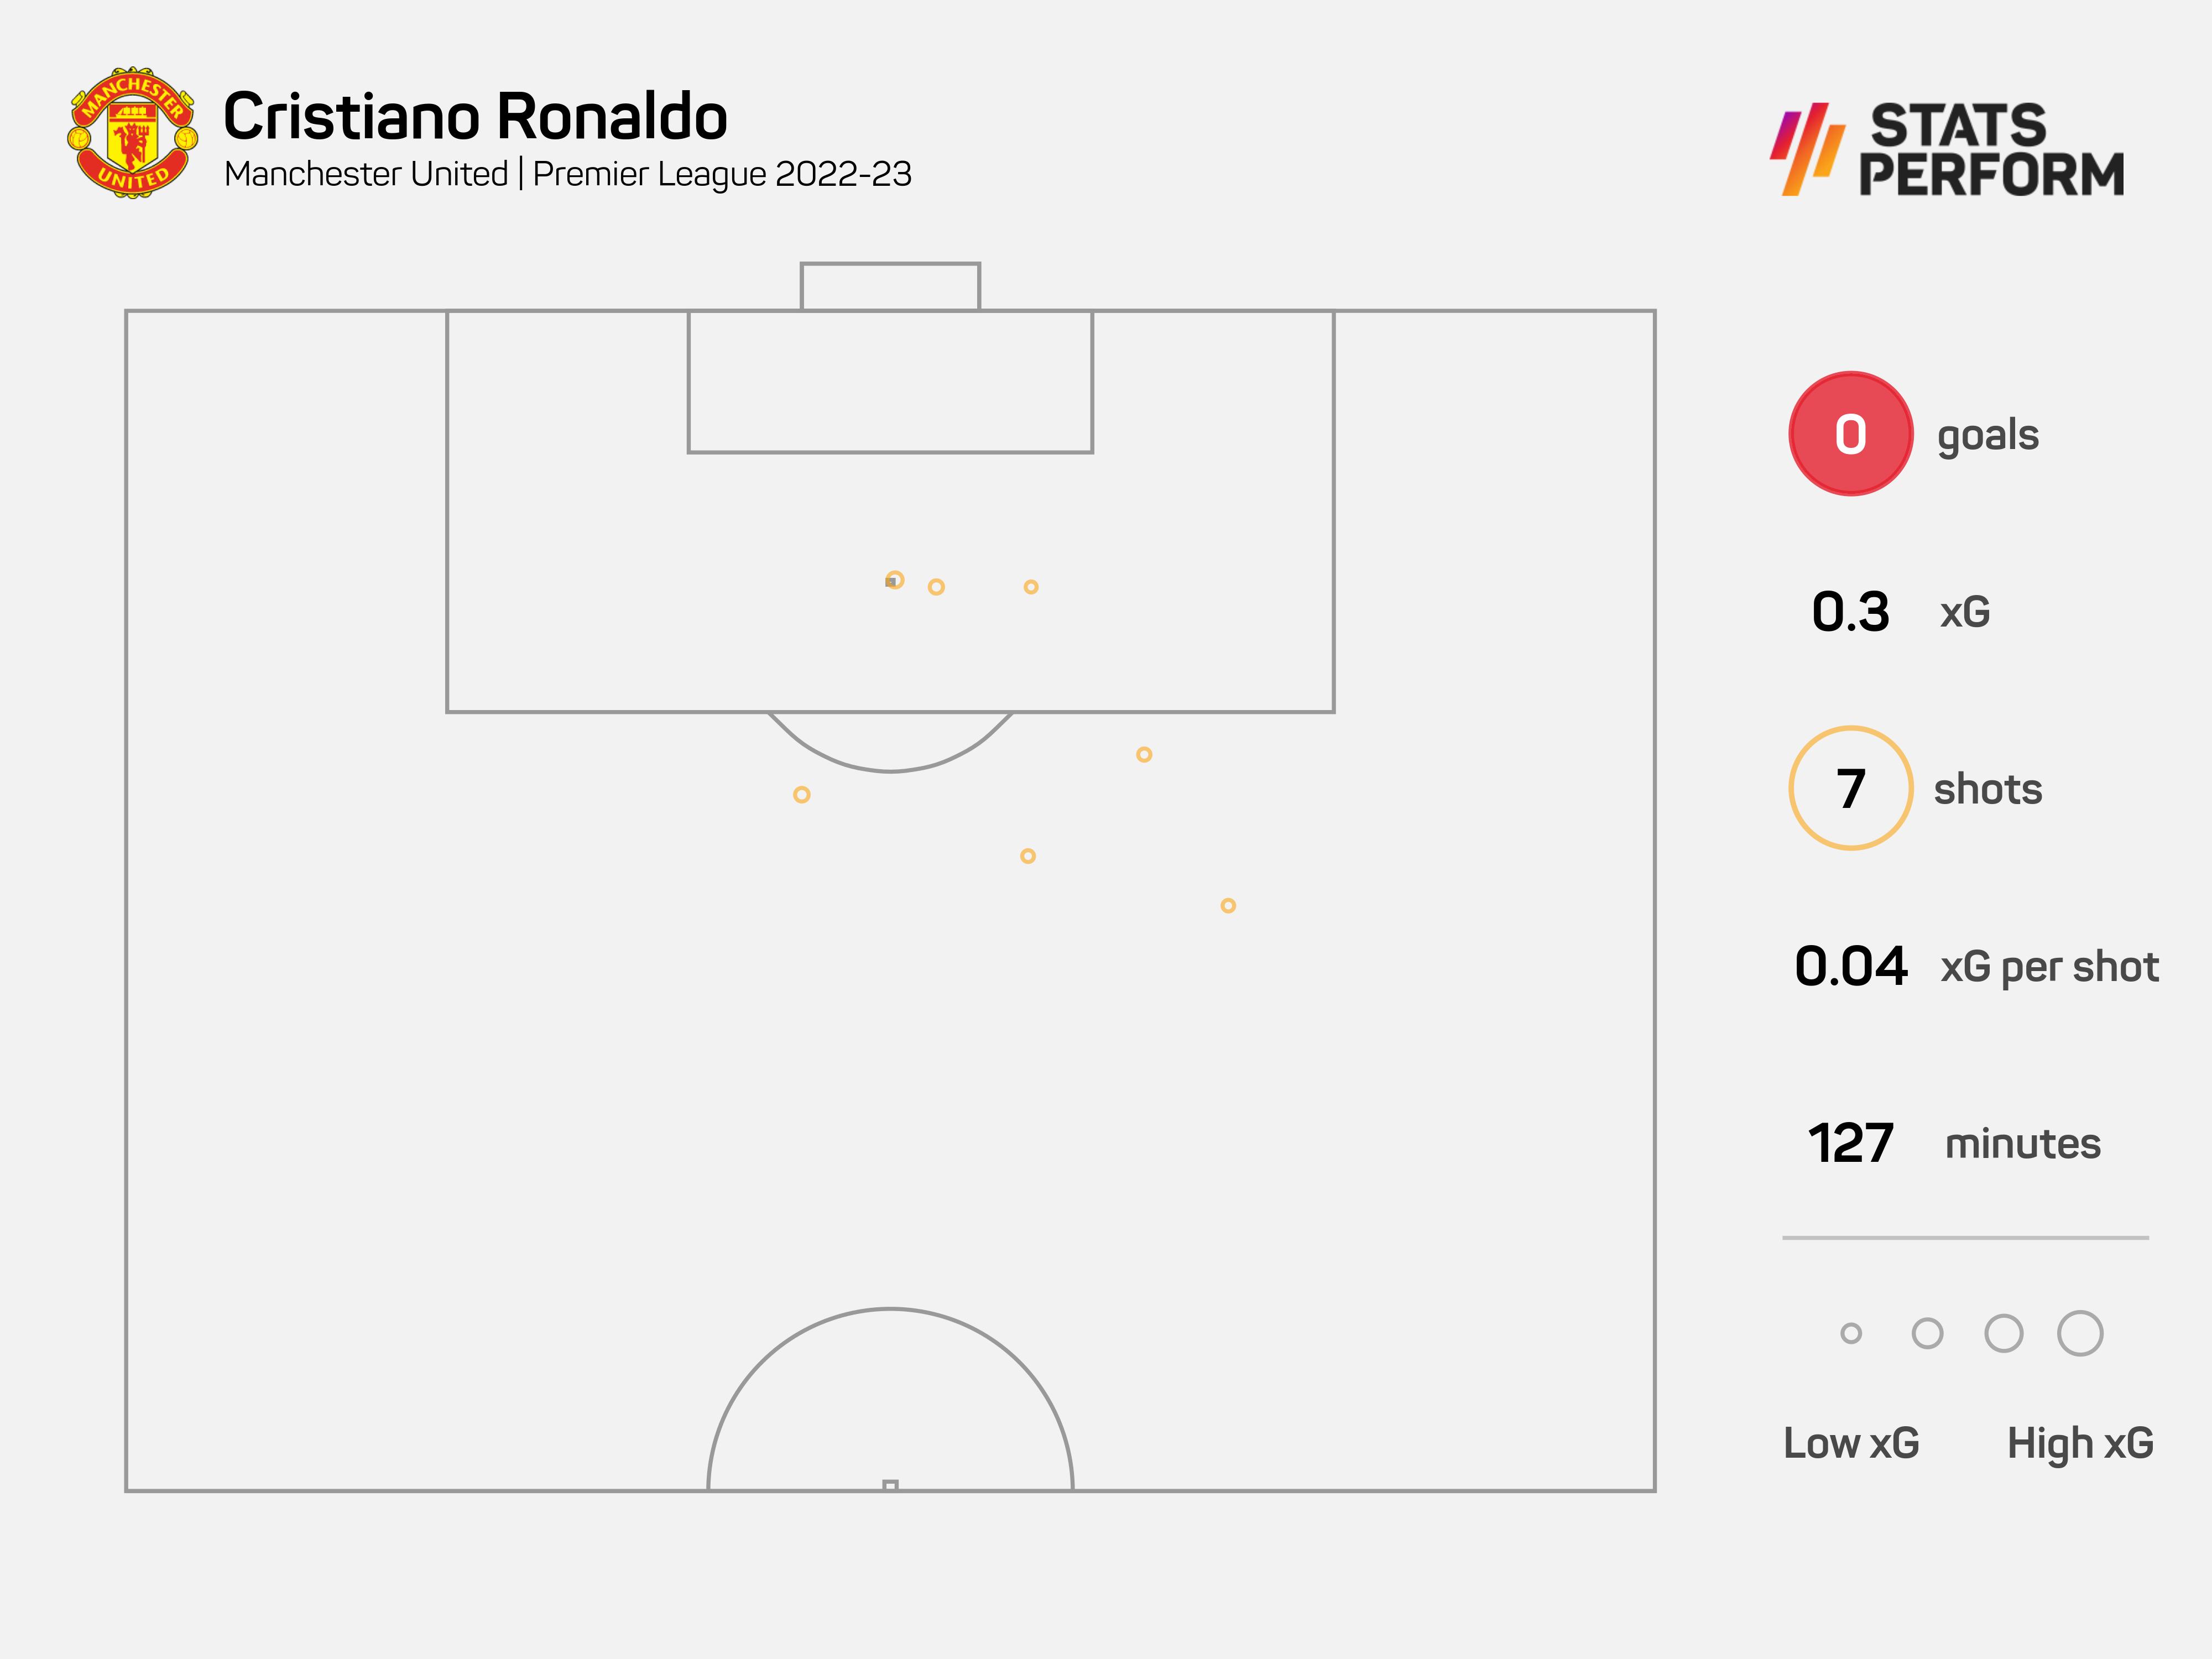
Task: Click the High xG label
Action: (2080, 1443)
